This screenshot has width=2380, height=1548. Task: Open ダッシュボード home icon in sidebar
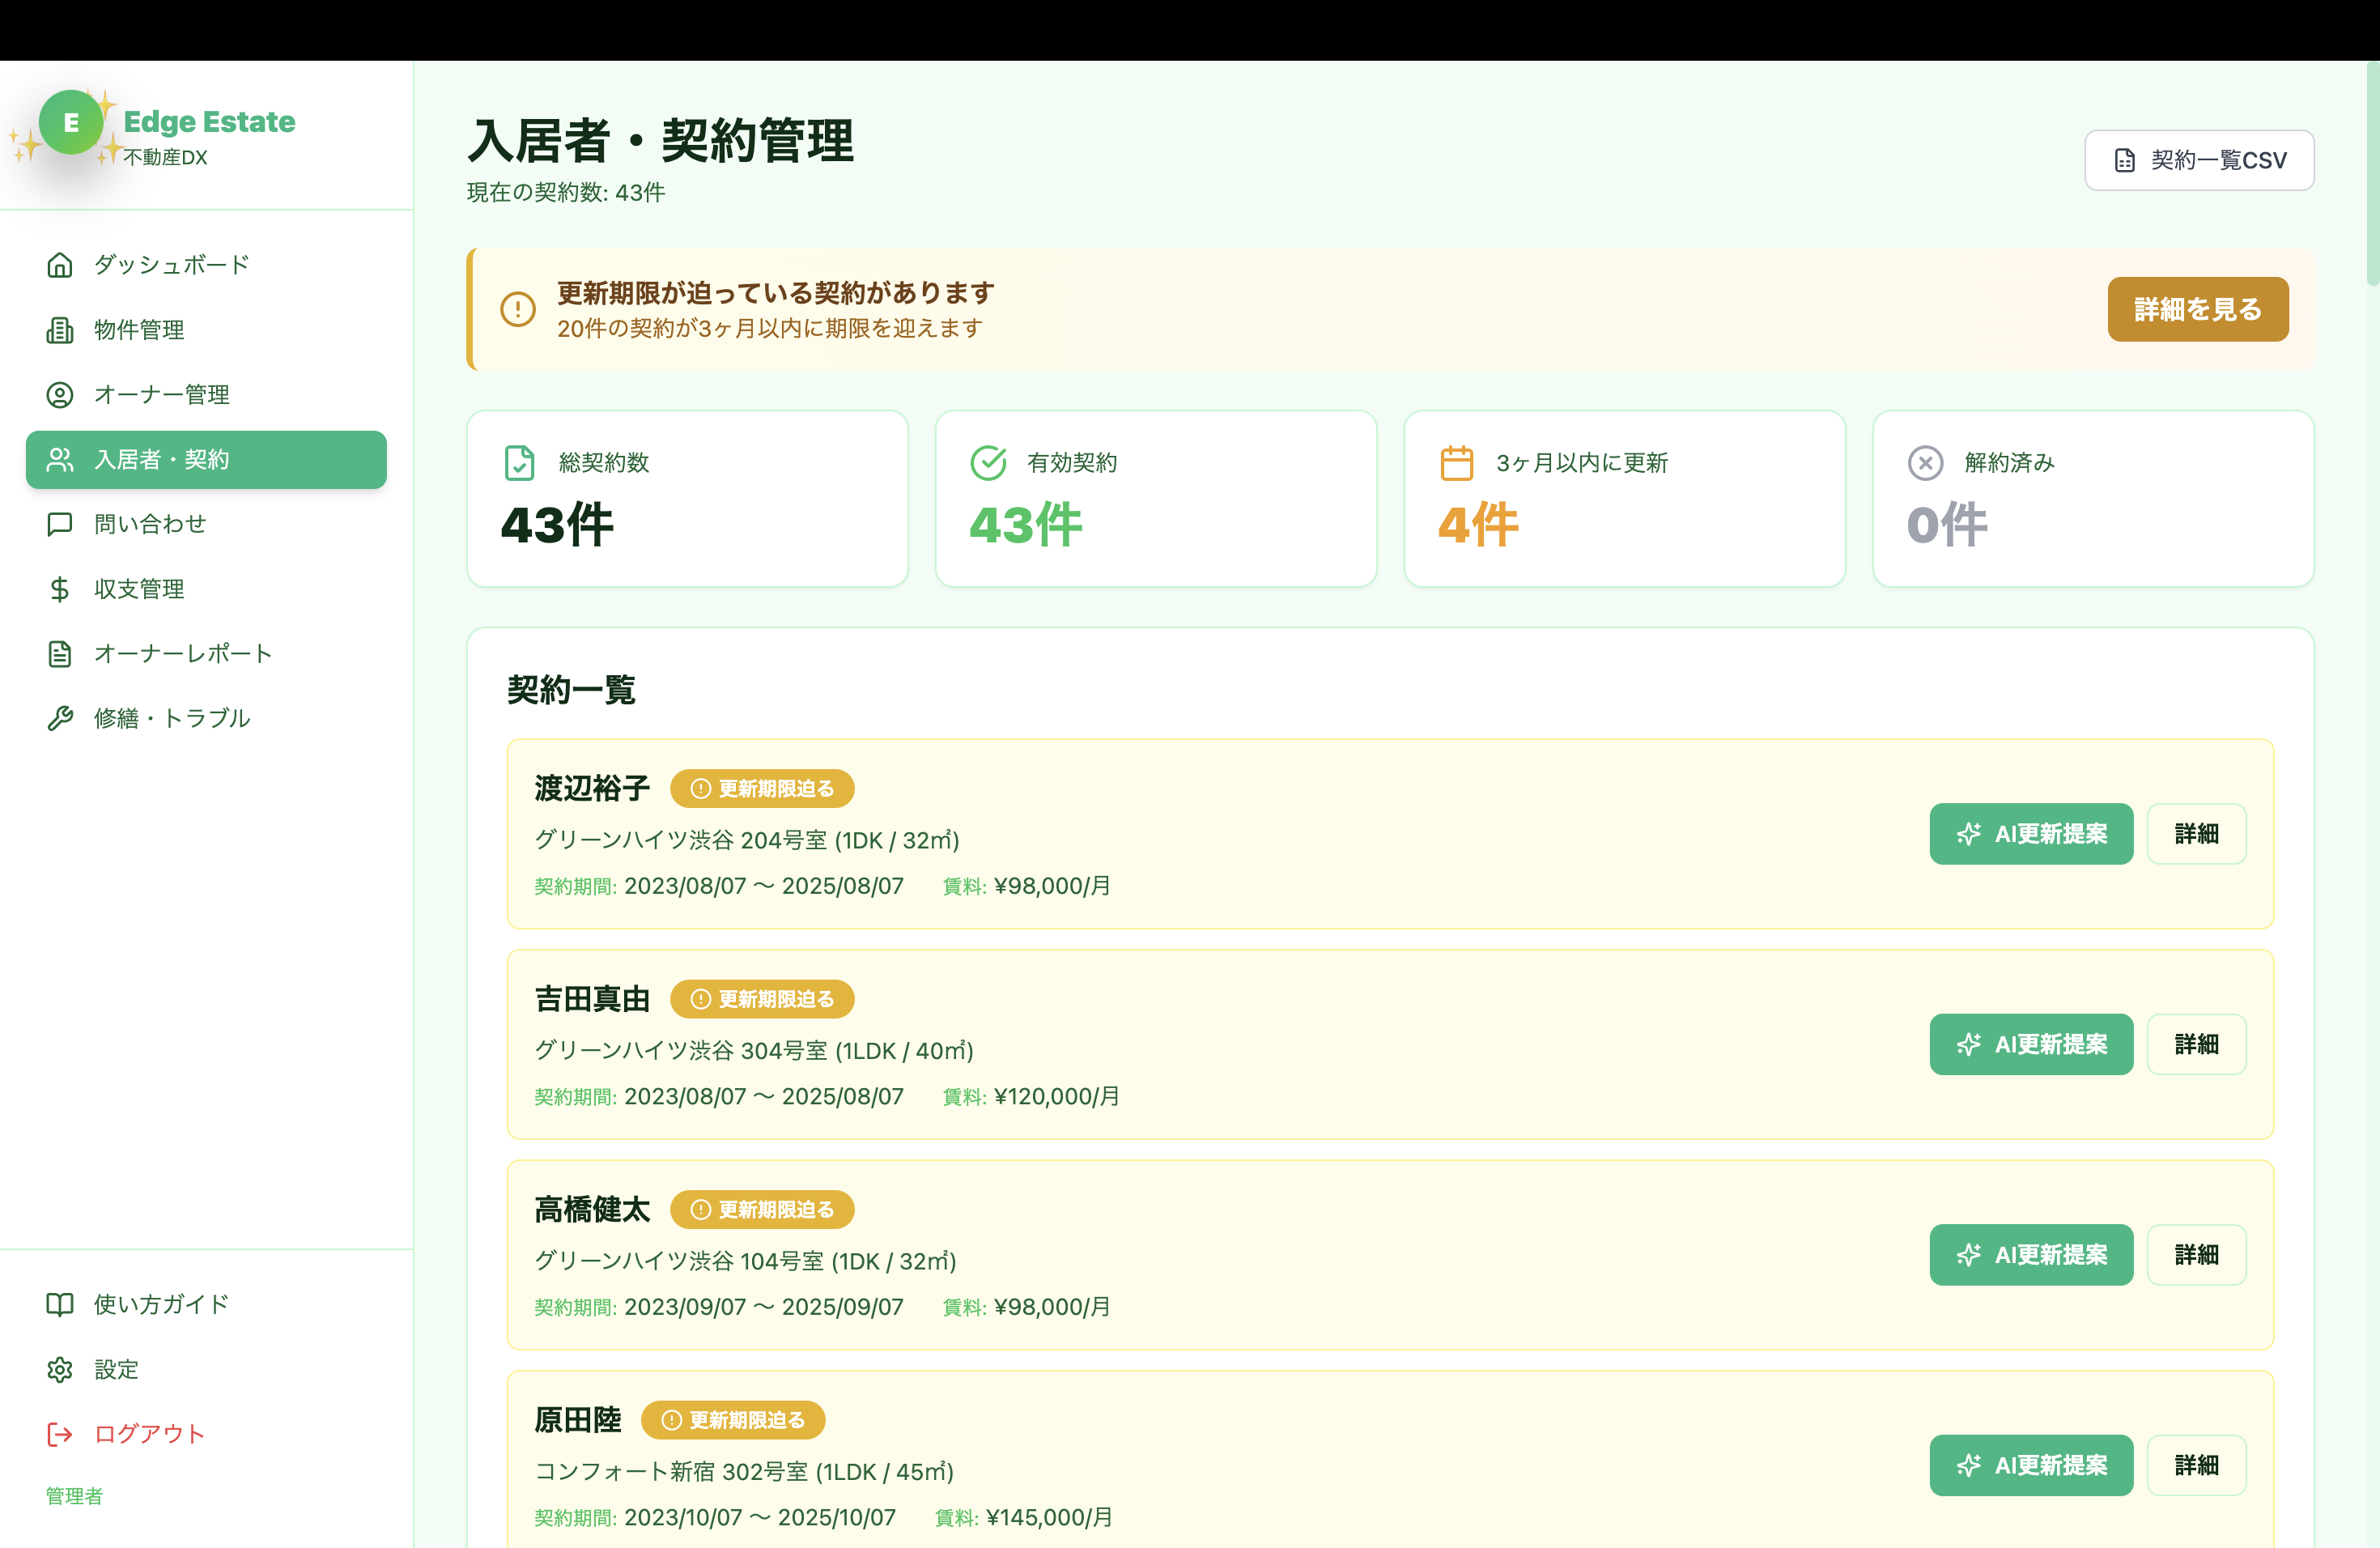click(x=60, y=265)
